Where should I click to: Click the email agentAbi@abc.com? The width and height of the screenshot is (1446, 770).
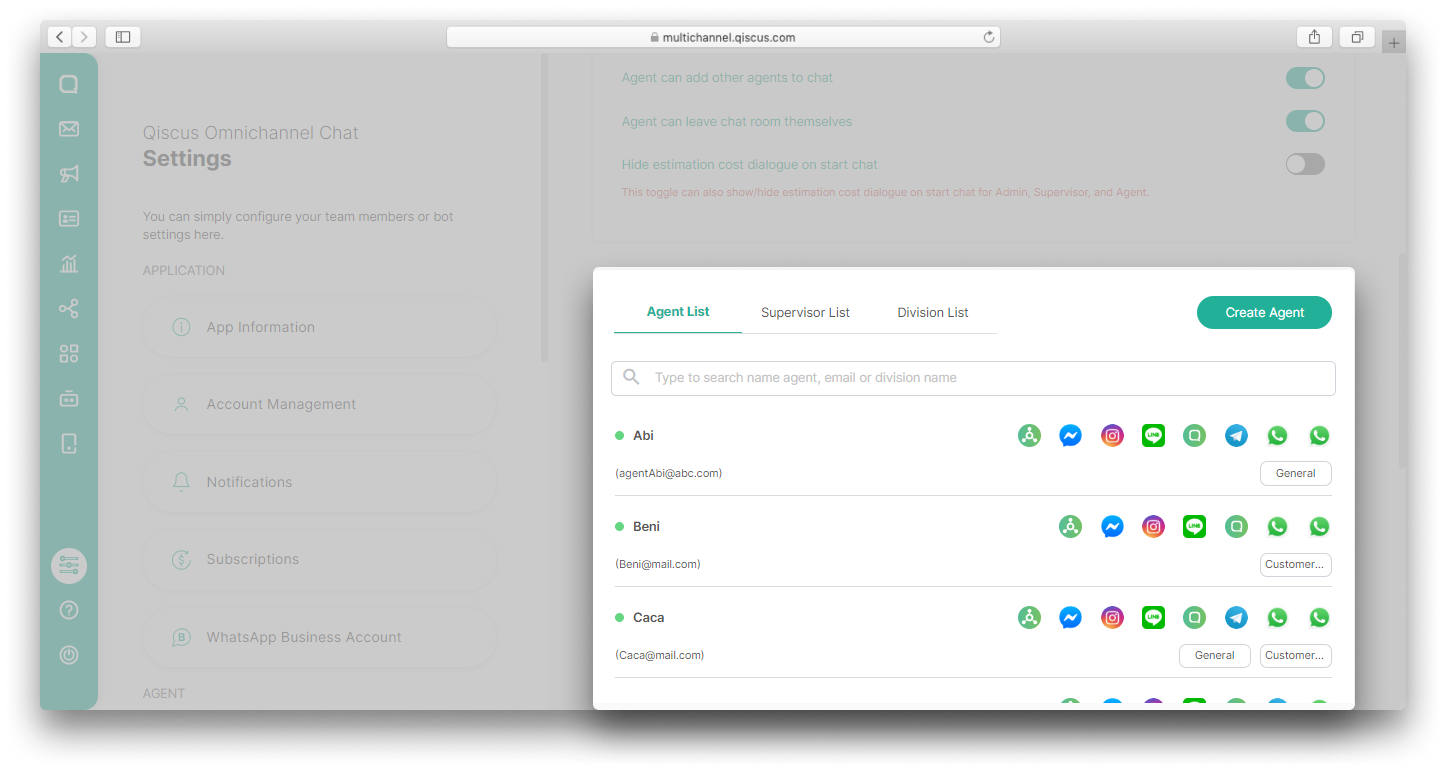pos(668,473)
